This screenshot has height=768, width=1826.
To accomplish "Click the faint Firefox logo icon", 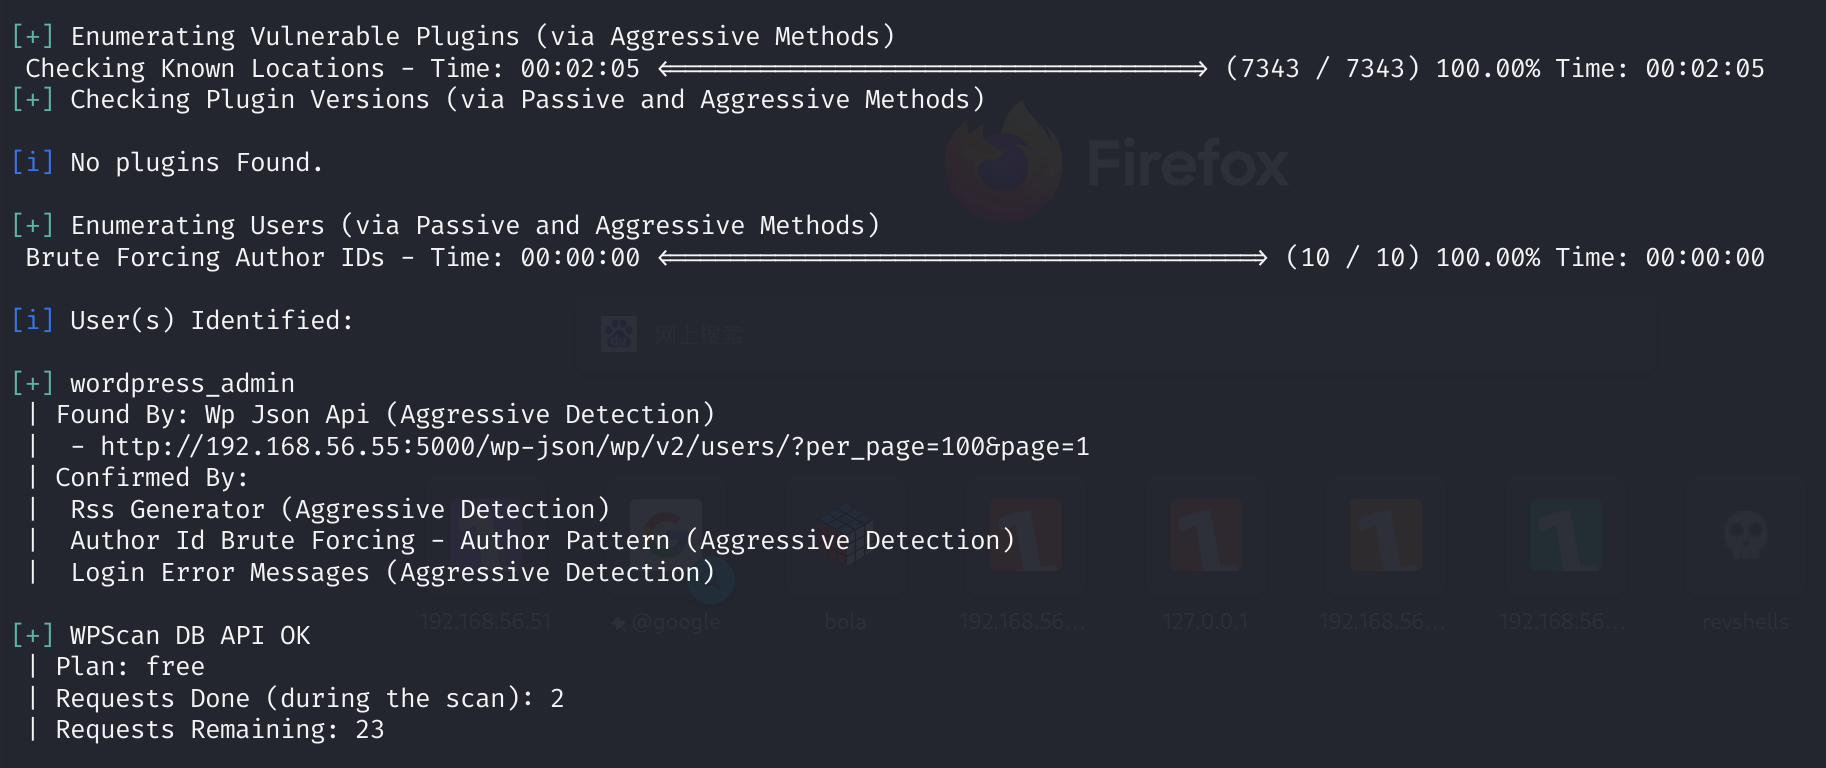I will [x=1003, y=162].
